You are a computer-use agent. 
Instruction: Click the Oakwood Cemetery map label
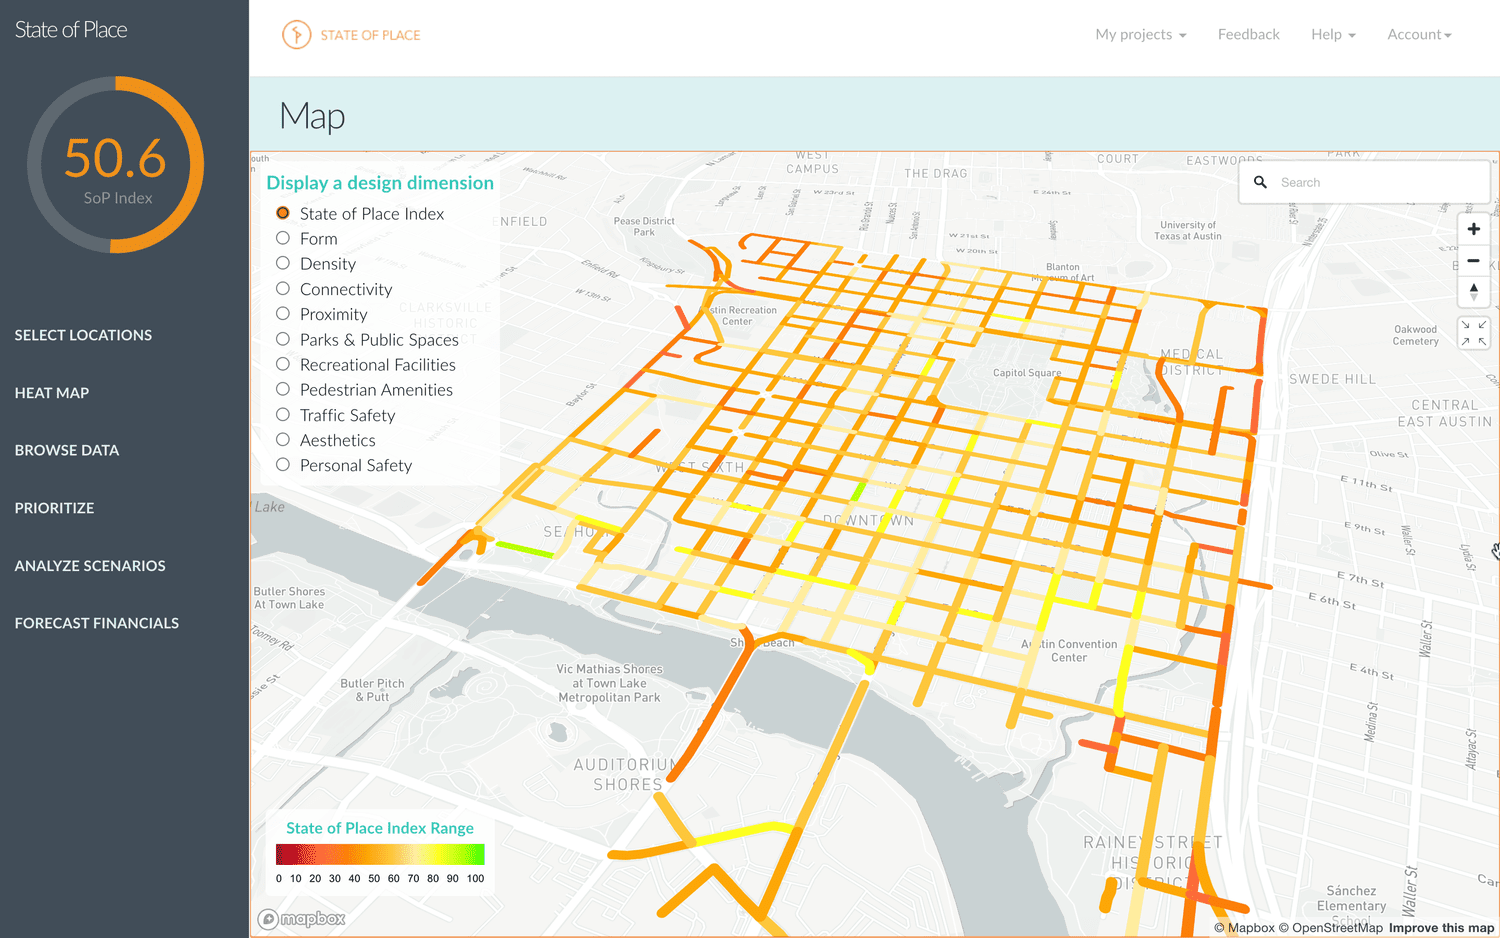click(x=1416, y=335)
